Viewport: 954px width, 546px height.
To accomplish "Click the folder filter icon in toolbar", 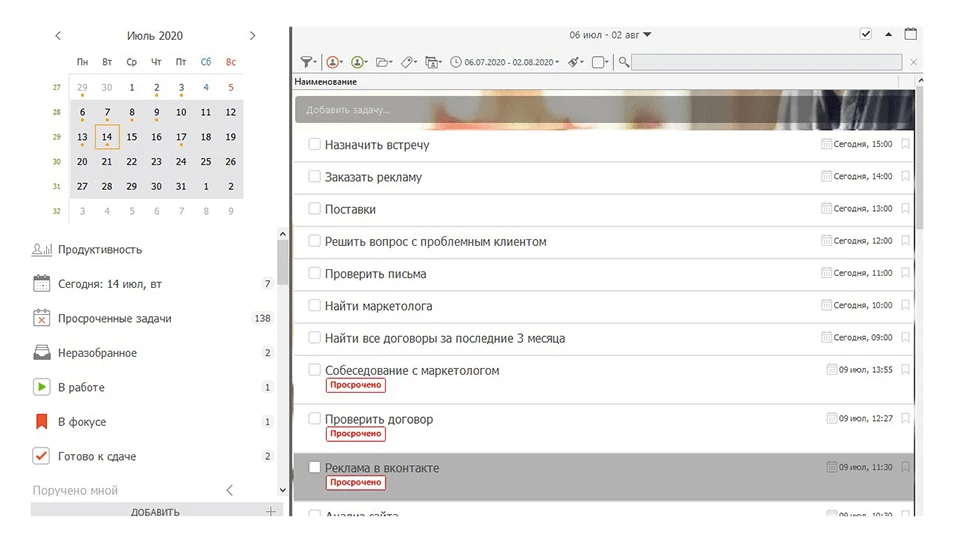I will pyautogui.click(x=383, y=62).
